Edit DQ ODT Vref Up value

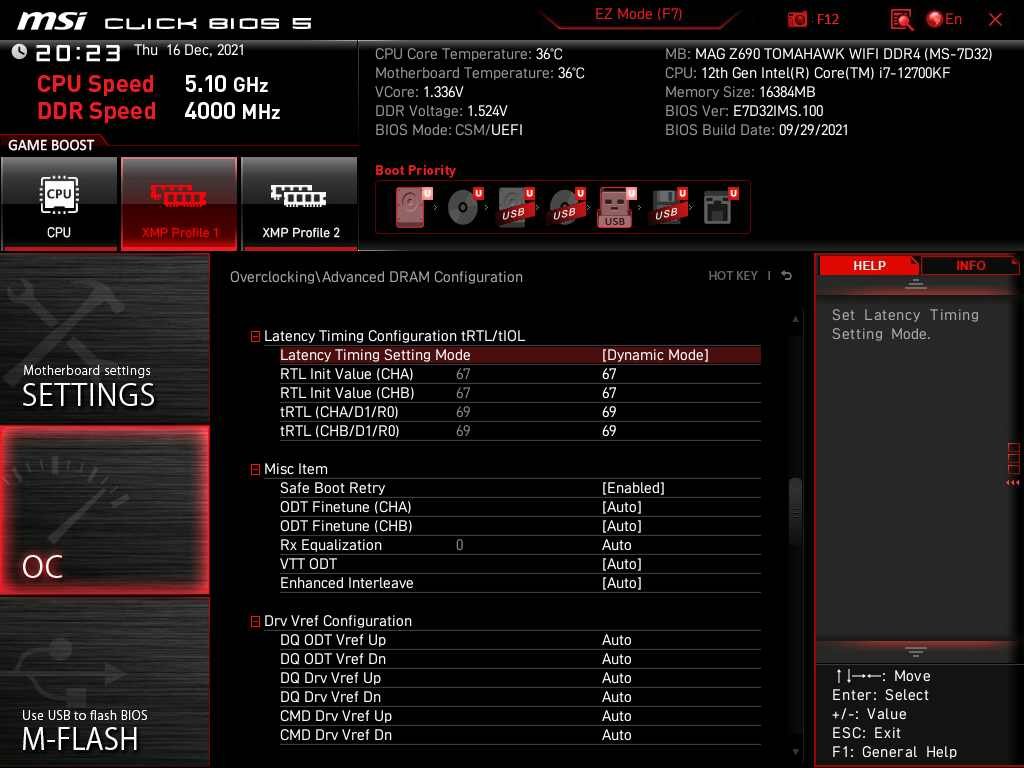click(x=520, y=640)
